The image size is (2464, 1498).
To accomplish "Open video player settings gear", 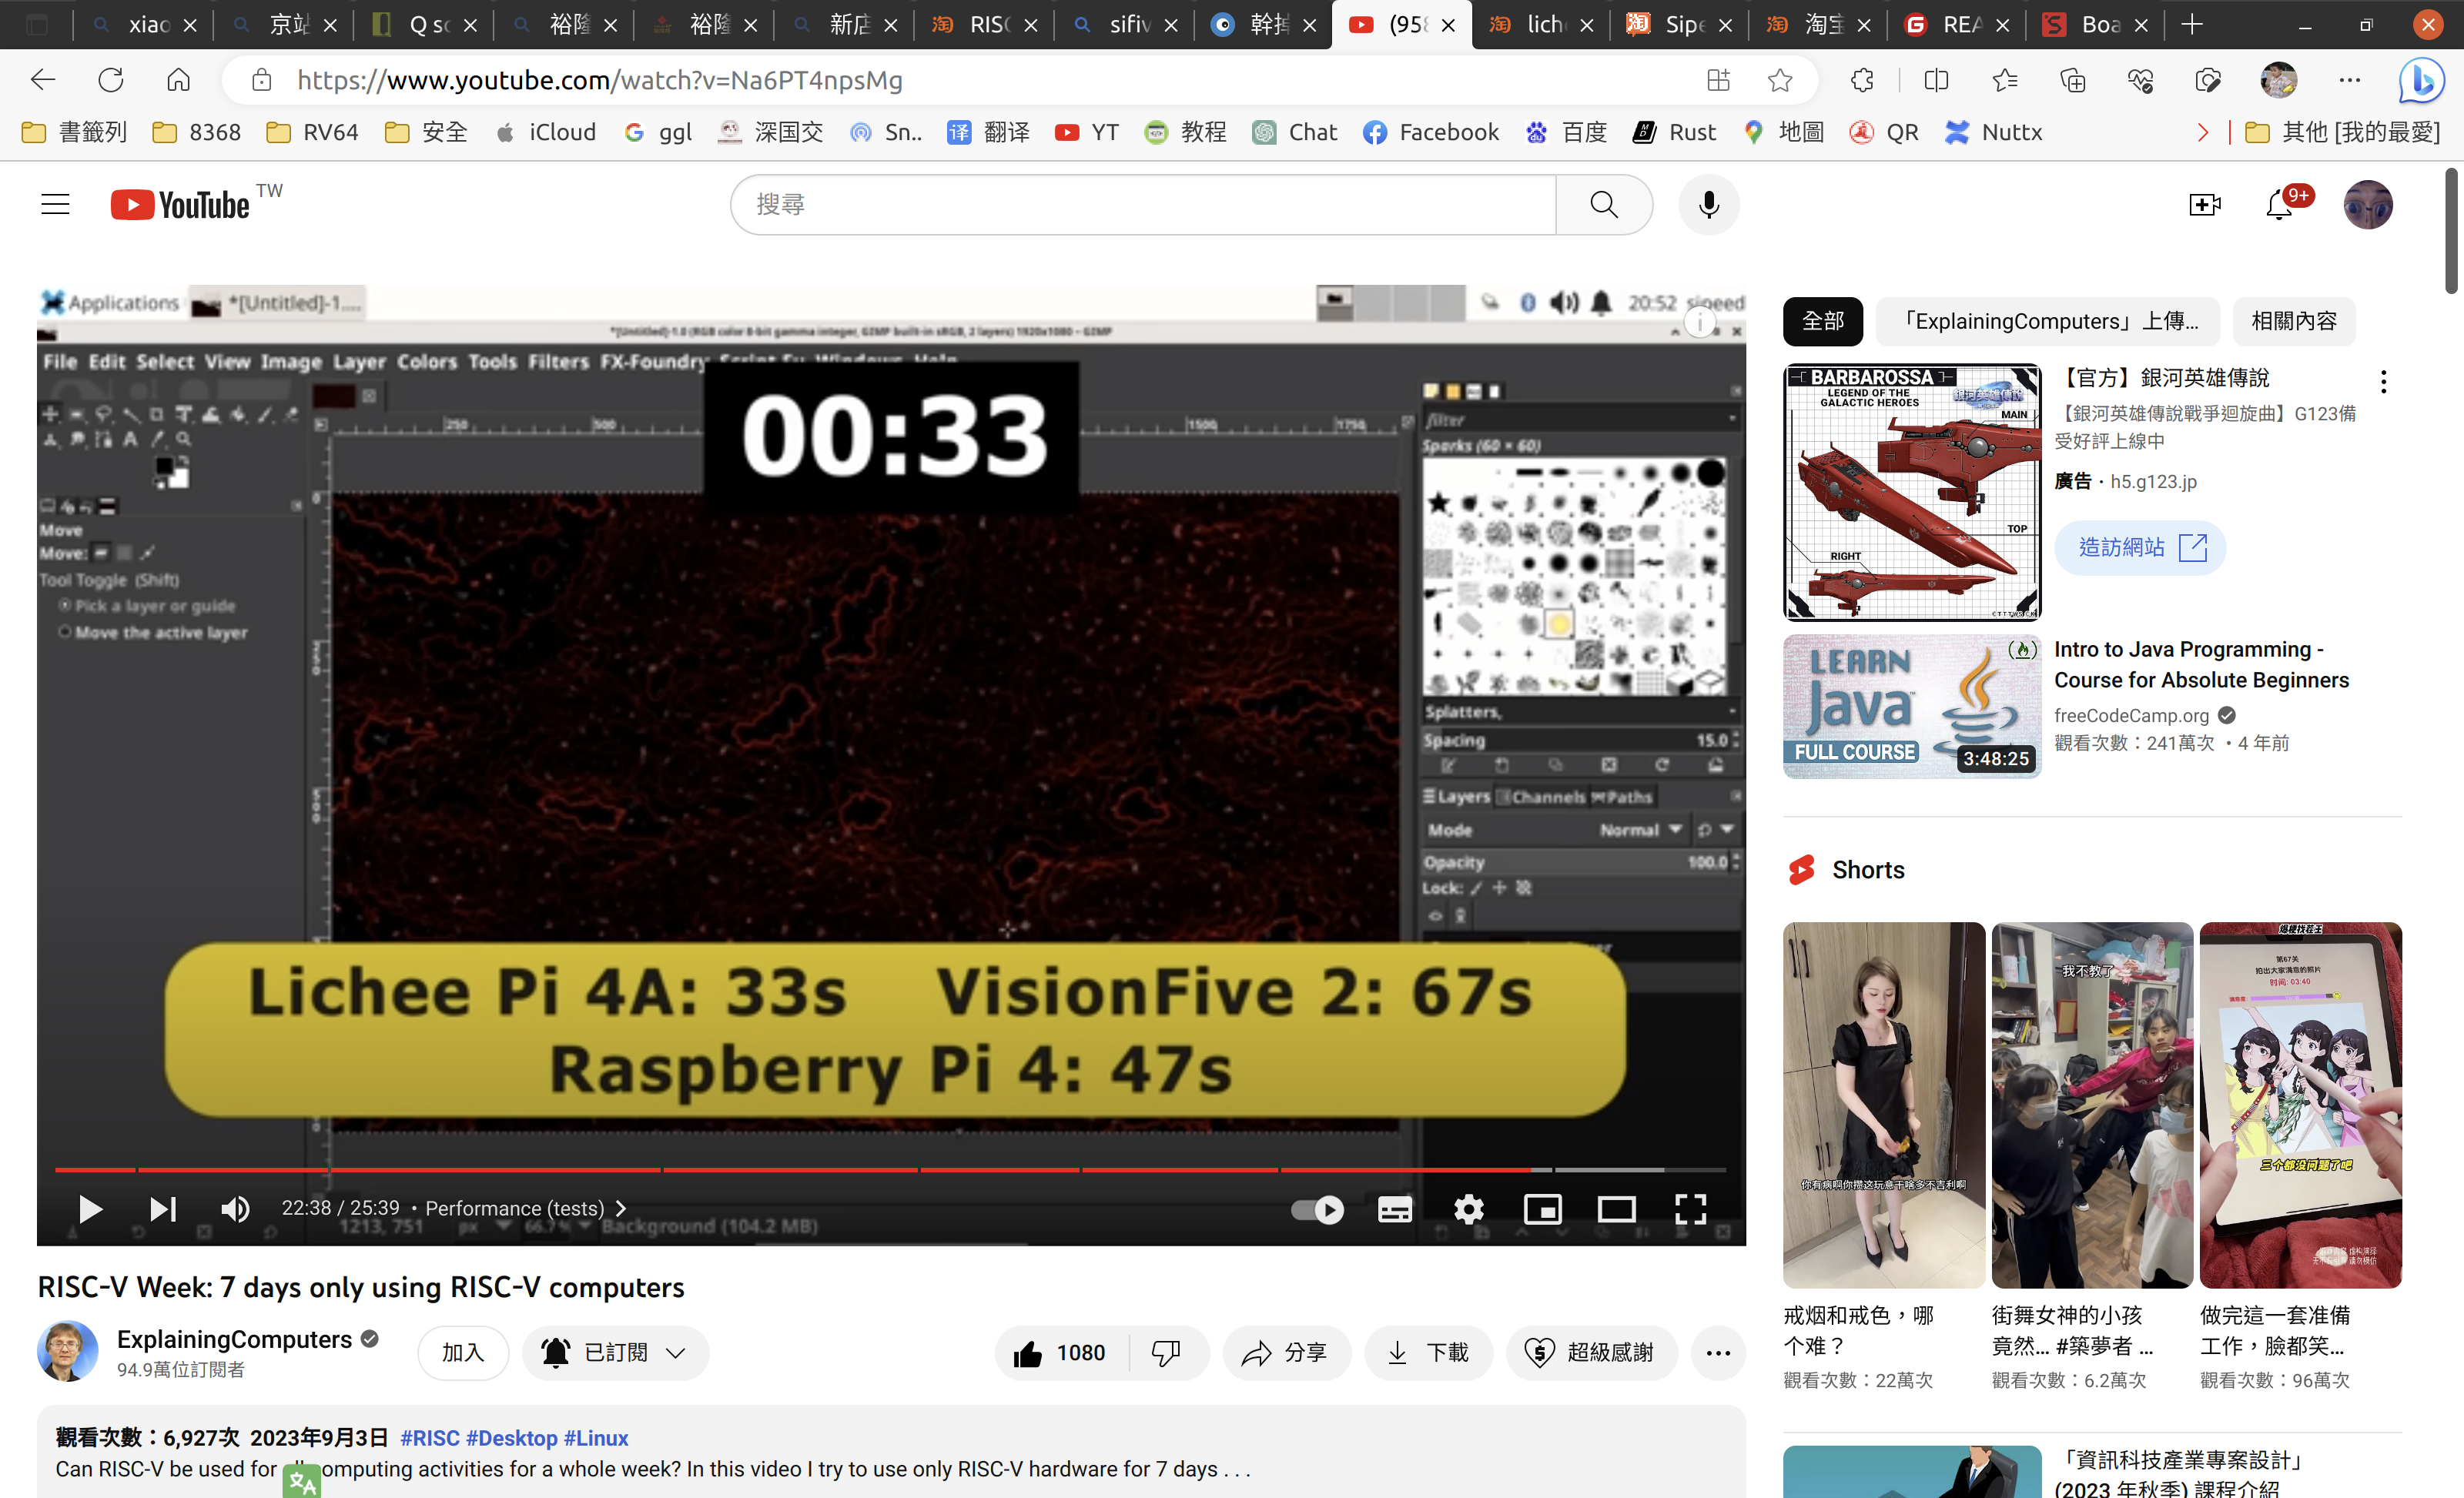I will pos(1468,1210).
